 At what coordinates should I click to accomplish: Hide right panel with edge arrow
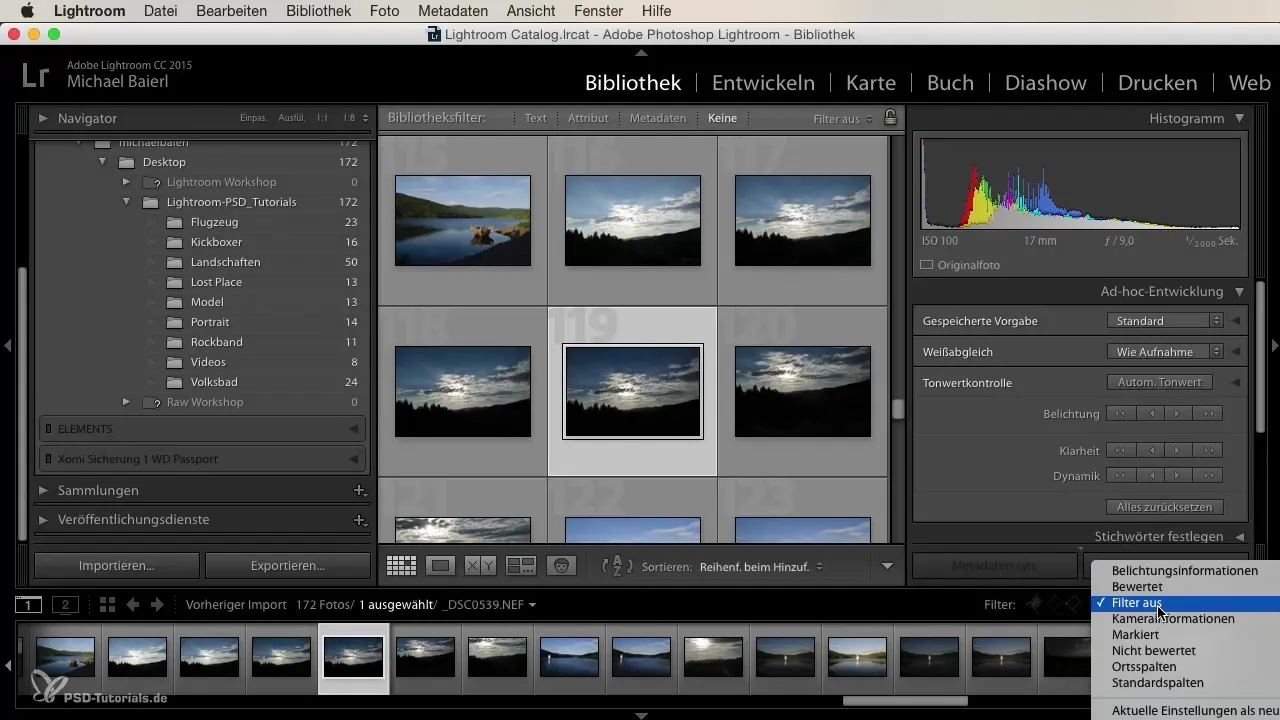coord(1274,346)
